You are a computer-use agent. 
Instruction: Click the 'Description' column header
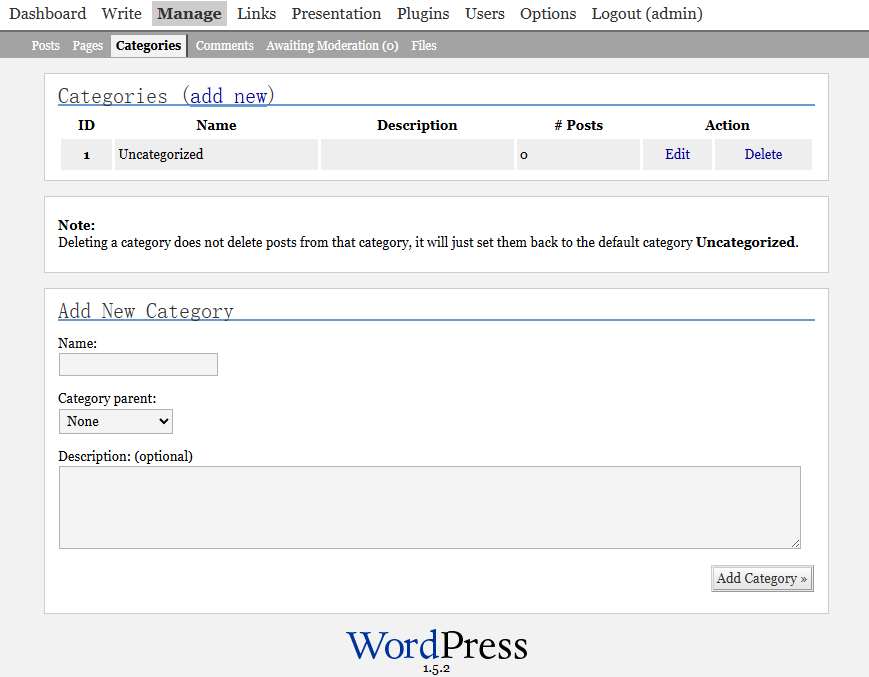tap(417, 125)
